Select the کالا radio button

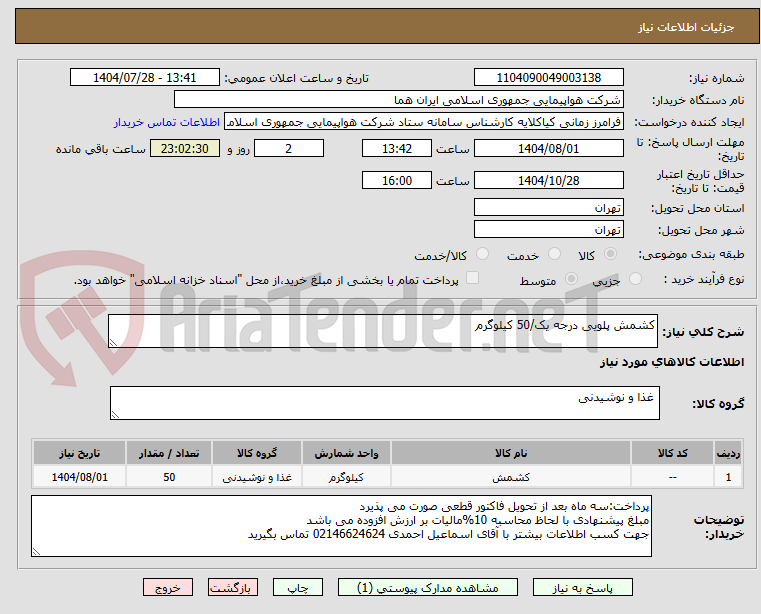[x=611, y=254]
